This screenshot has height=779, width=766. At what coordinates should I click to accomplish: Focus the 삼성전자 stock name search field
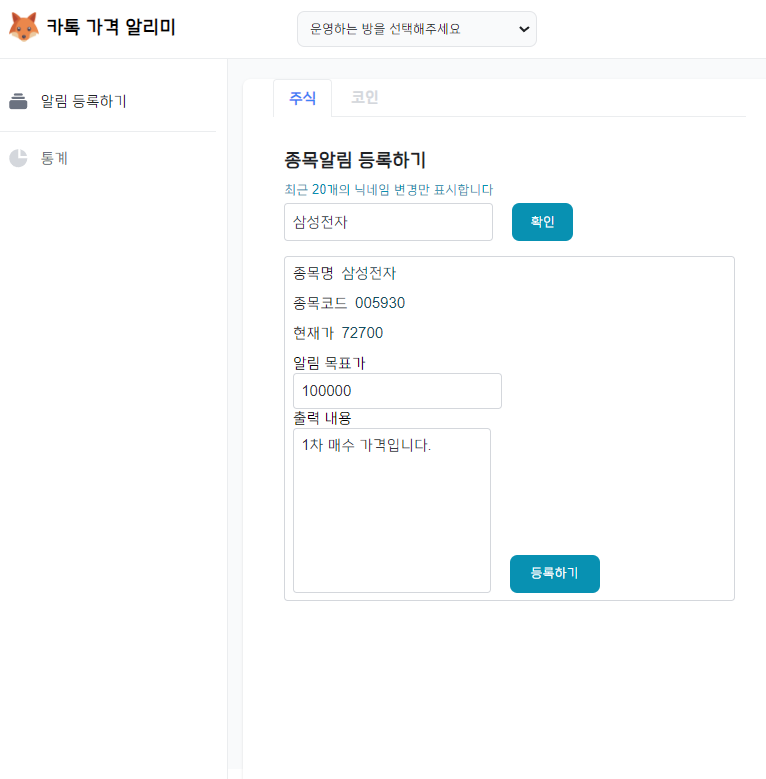[x=388, y=222]
